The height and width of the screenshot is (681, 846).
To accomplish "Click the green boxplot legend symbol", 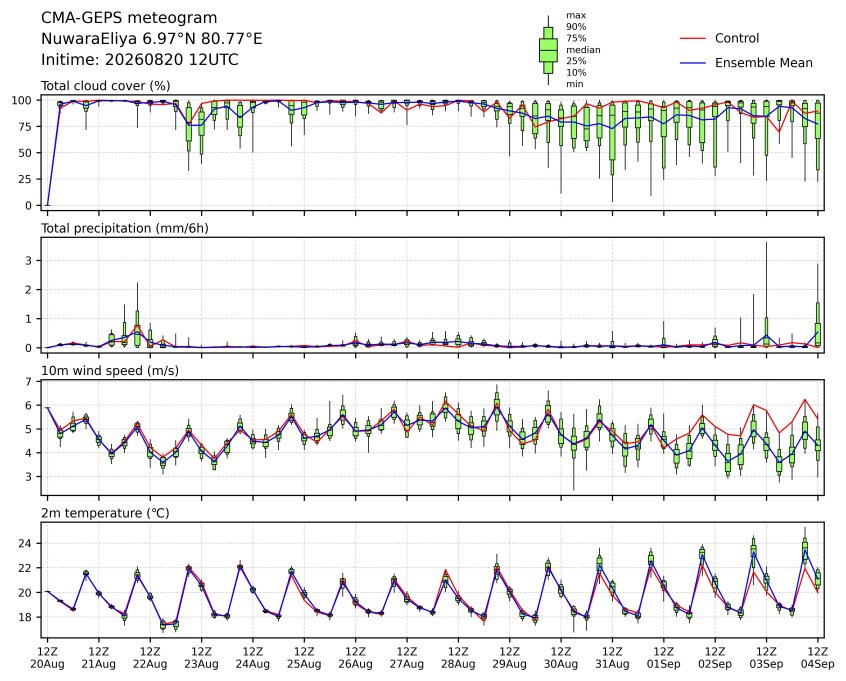I will (548, 50).
